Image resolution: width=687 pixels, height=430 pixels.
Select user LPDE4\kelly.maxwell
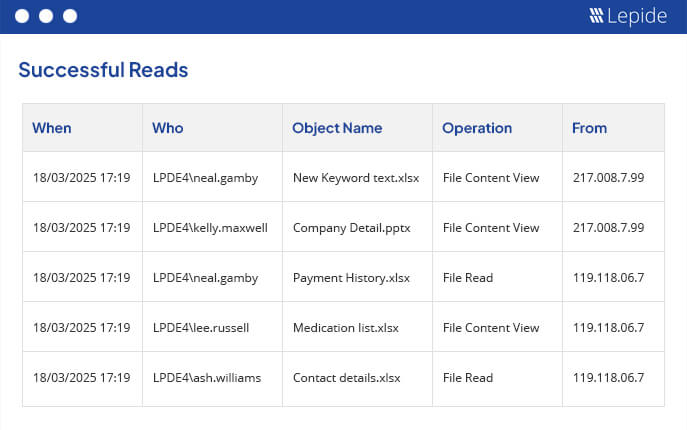pos(210,228)
